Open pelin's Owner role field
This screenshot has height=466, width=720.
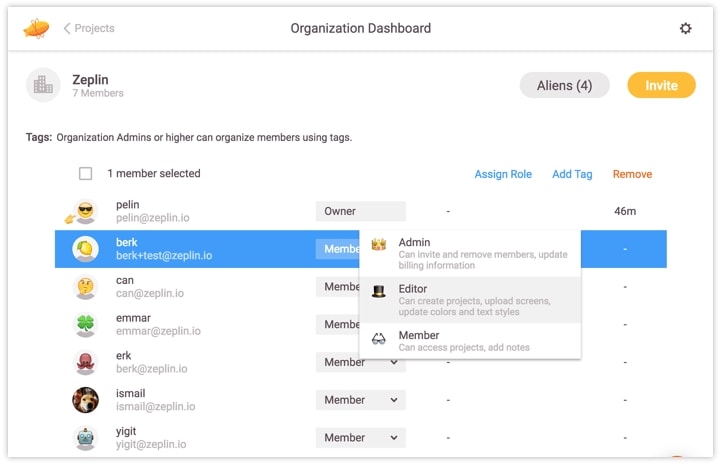click(x=360, y=211)
